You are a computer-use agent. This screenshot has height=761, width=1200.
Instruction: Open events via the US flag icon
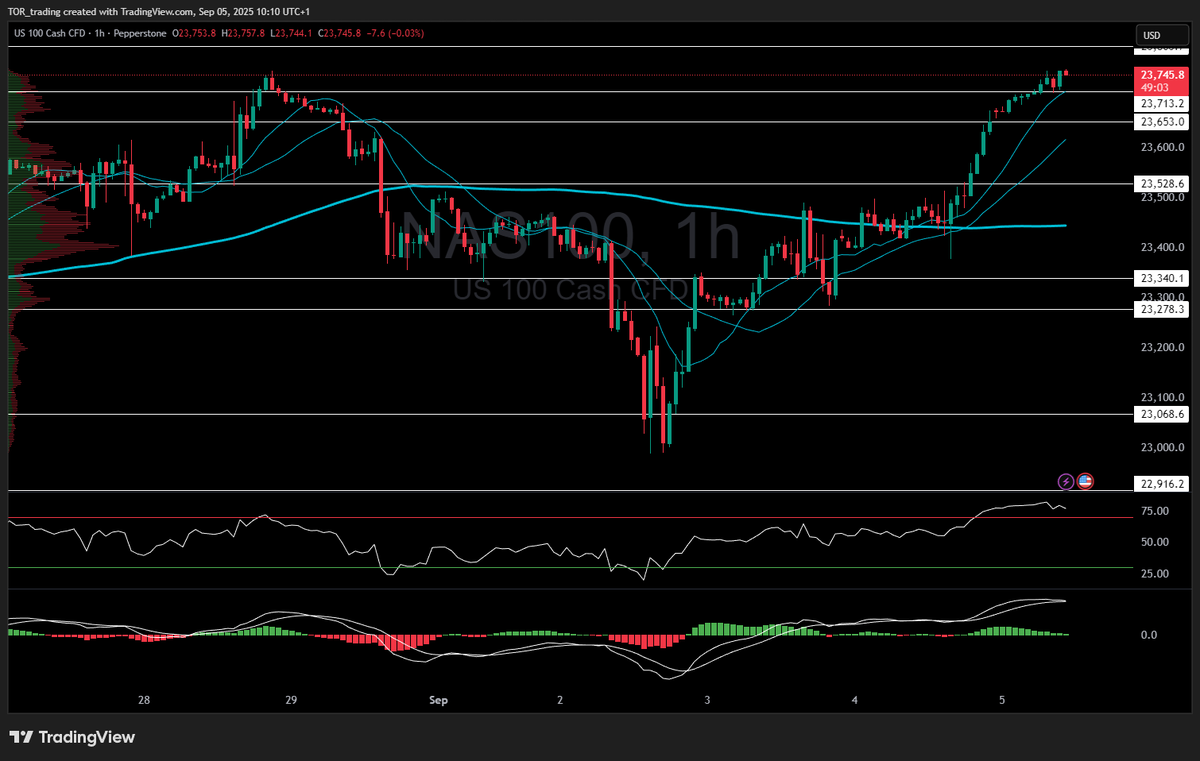click(1085, 482)
